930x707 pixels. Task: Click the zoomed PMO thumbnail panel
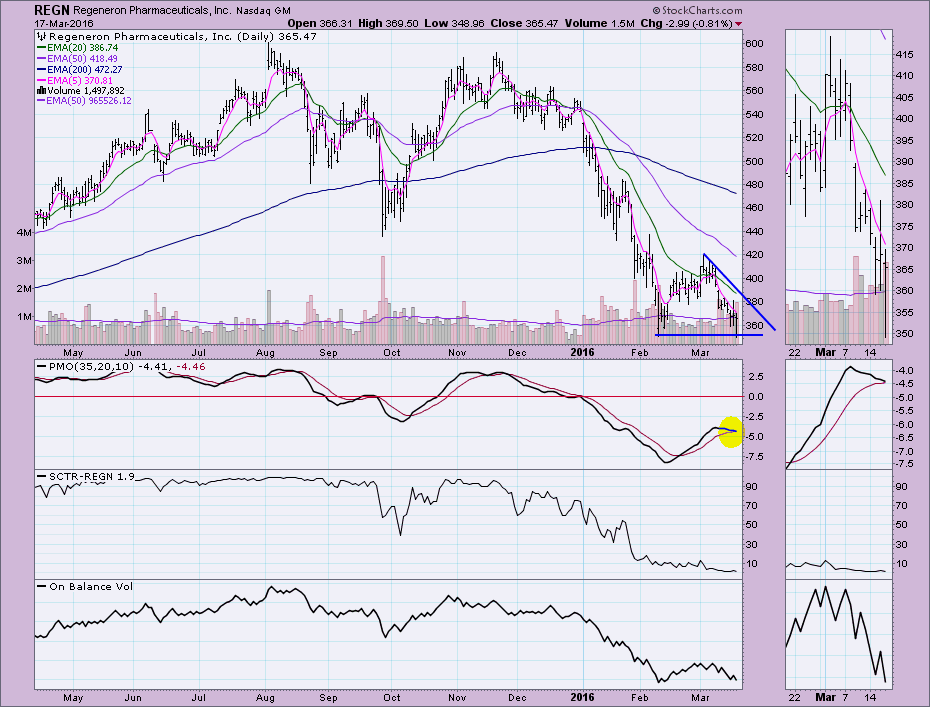pos(835,416)
